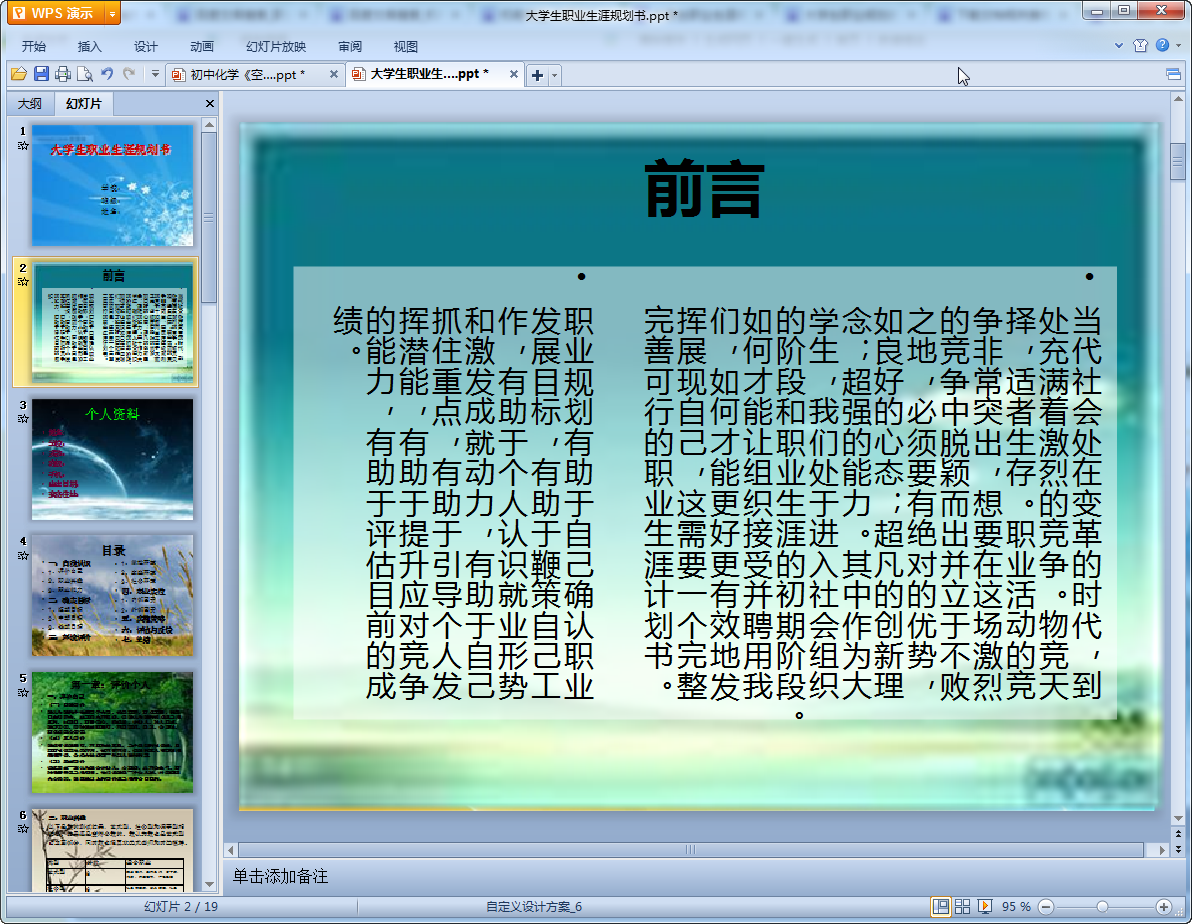
Task: Undo the last action with the Undo arrow
Action: point(107,74)
